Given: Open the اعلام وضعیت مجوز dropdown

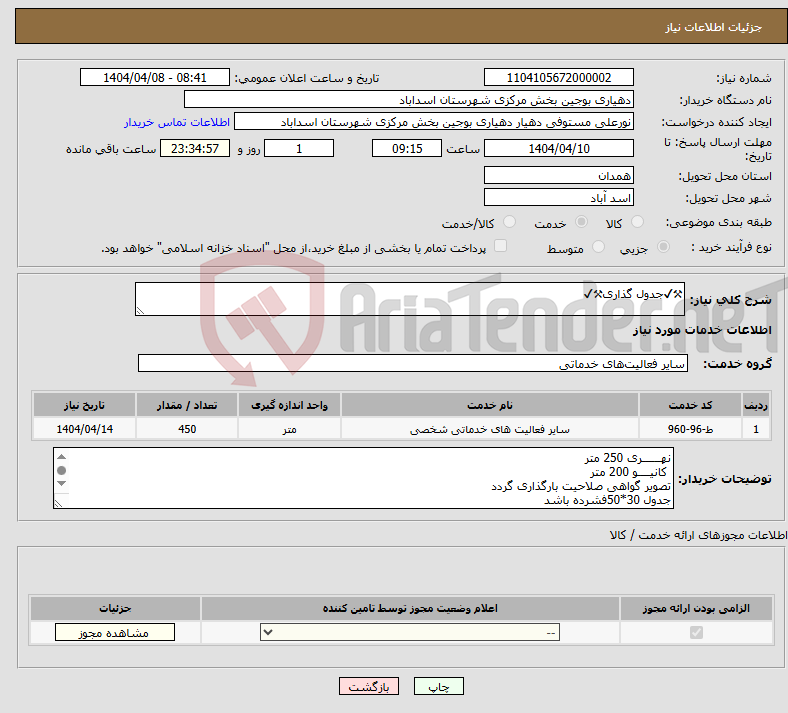Looking at the screenshot, I should pyautogui.click(x=410, y=632).
